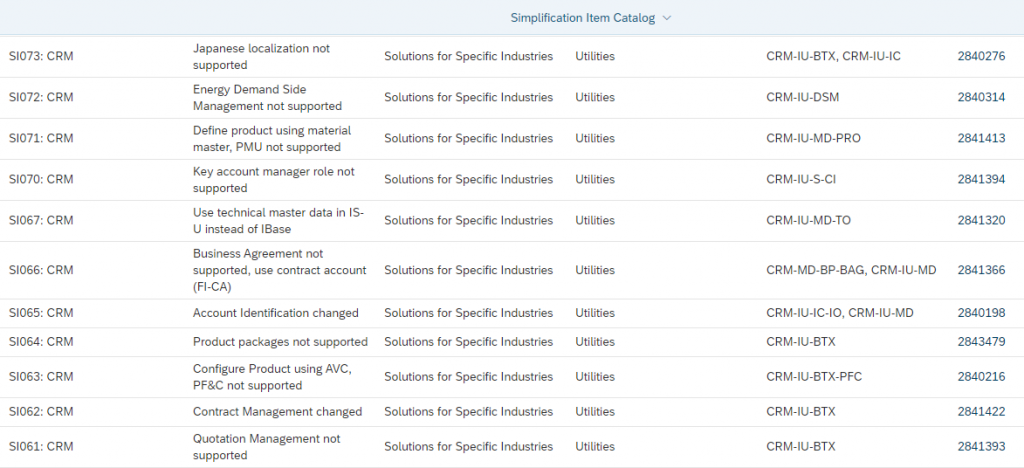
Task: Open SAP note 2841422
Action: [x=982, y=412]
